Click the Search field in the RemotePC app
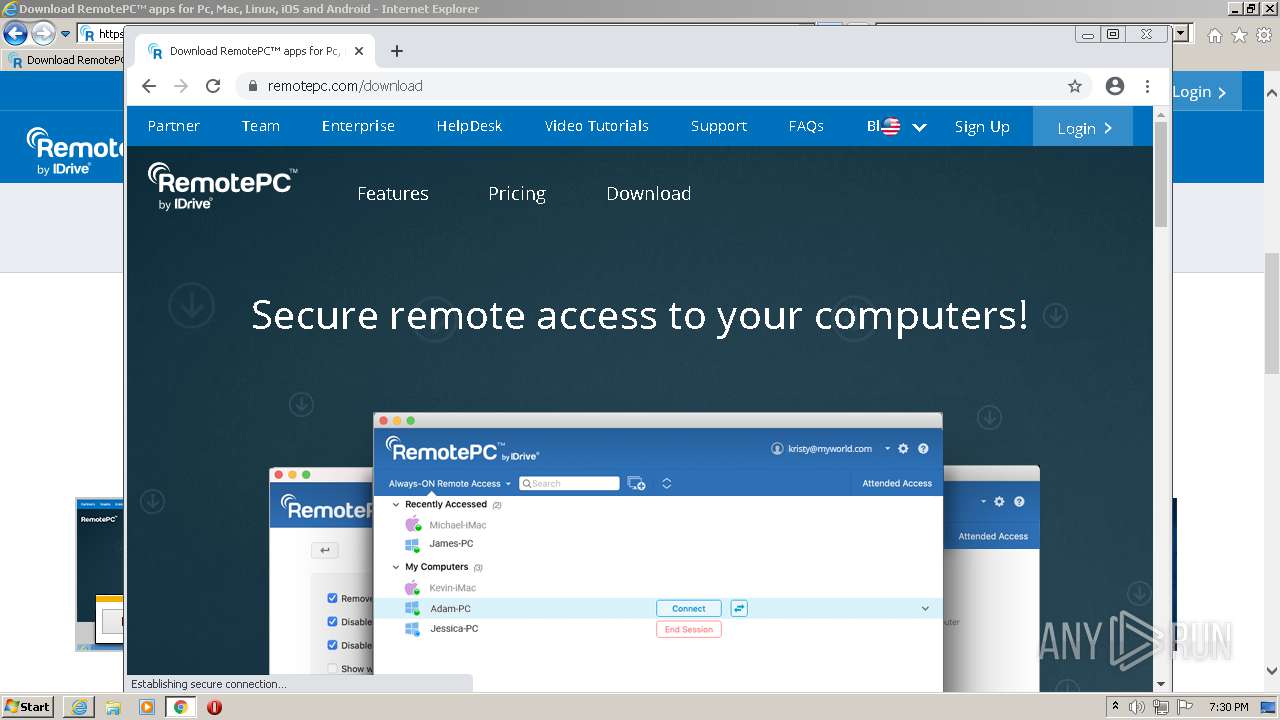1280x720 pixels. point(569,484)
